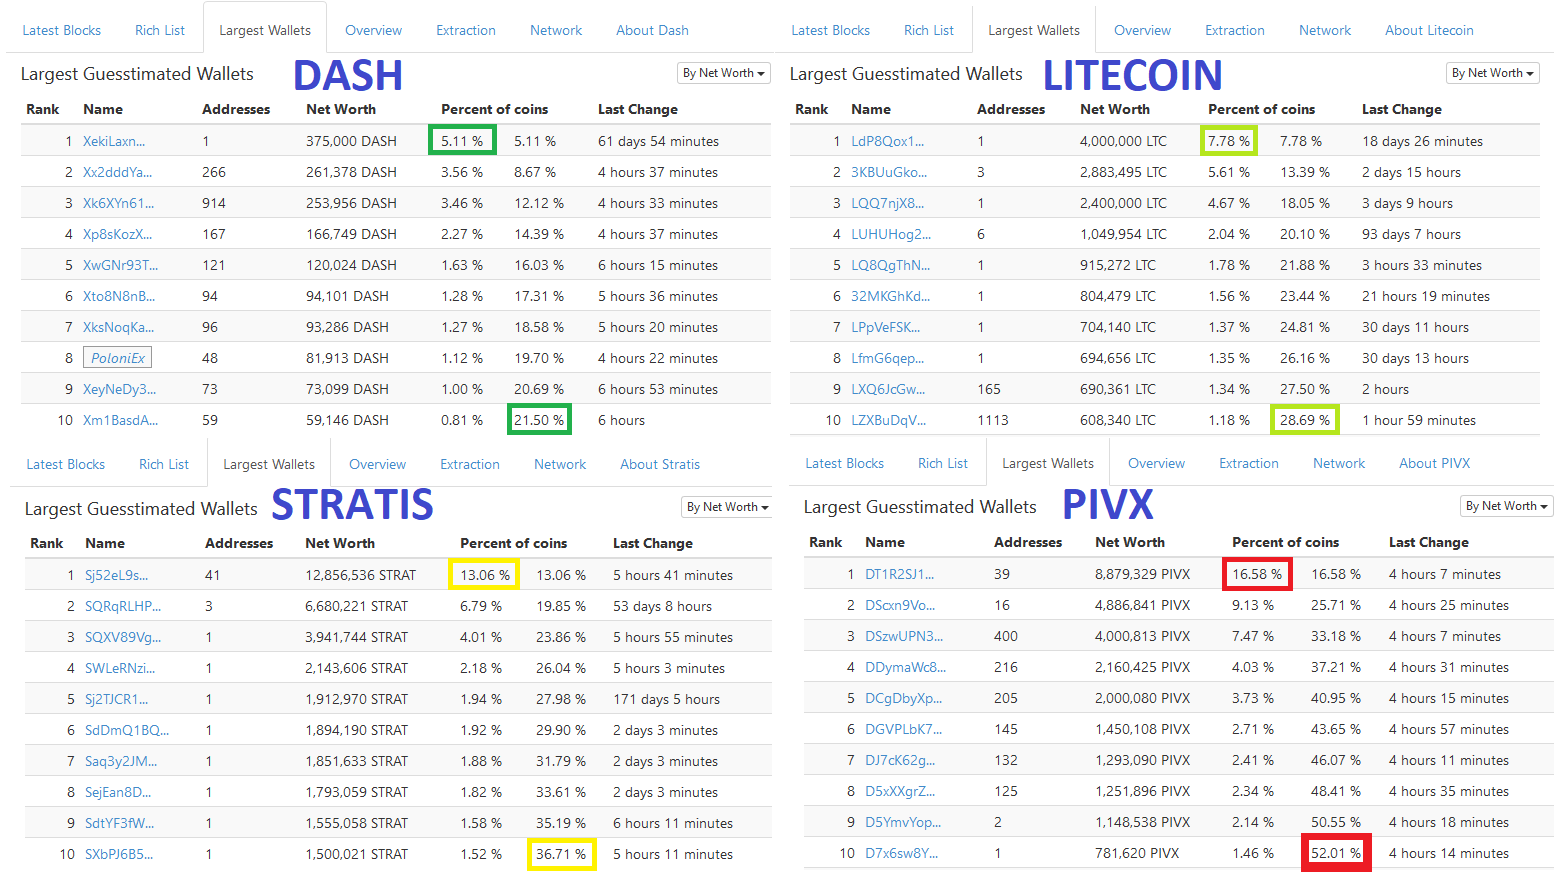Open the PoloniEx labeled wallet

coord(118,358)
